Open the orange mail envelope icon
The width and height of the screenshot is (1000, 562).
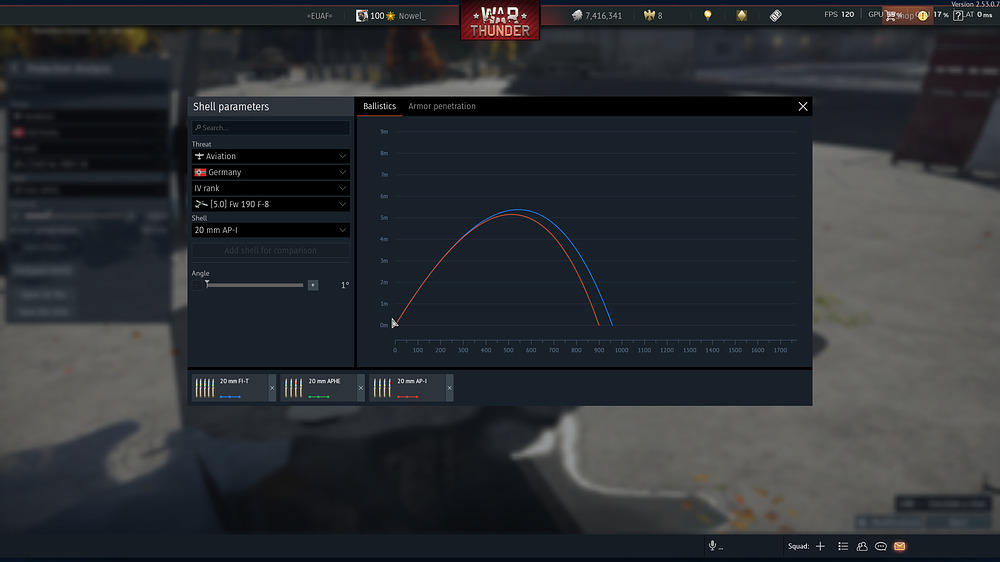click(x=900, y=546)
